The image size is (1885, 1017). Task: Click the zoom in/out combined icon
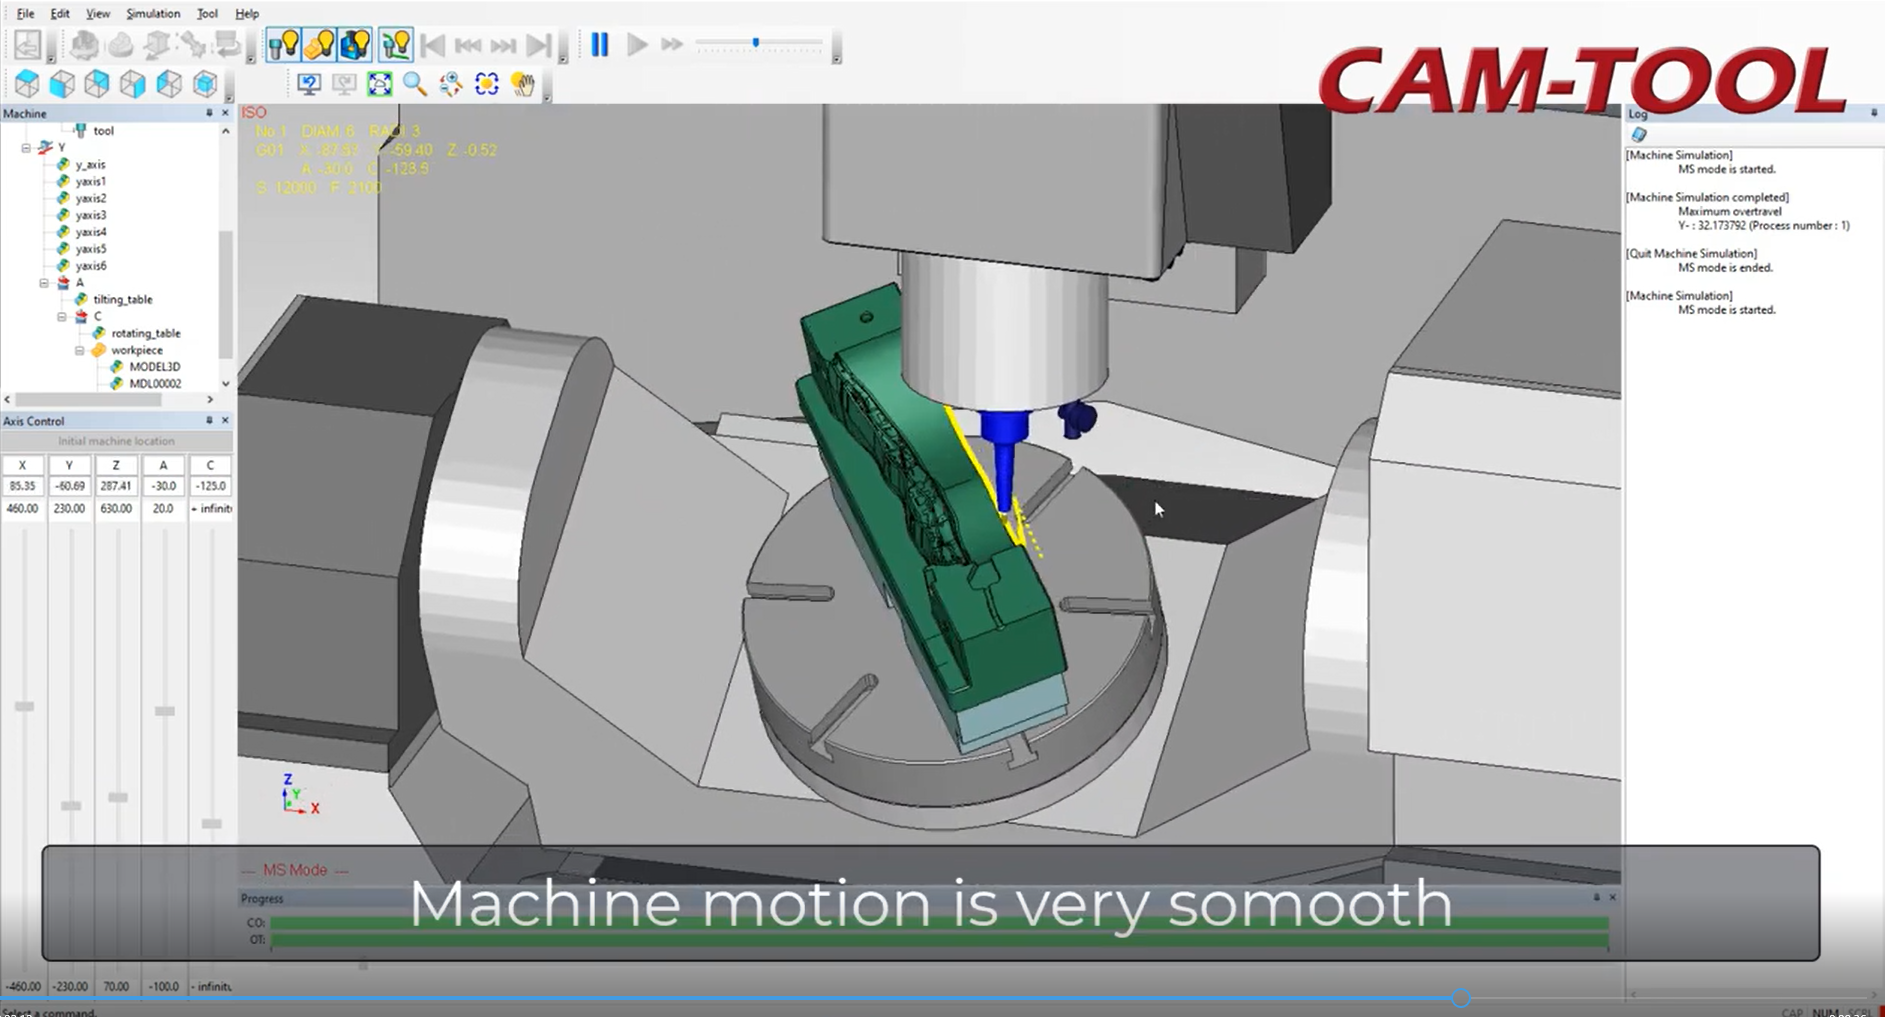(449, 84)
